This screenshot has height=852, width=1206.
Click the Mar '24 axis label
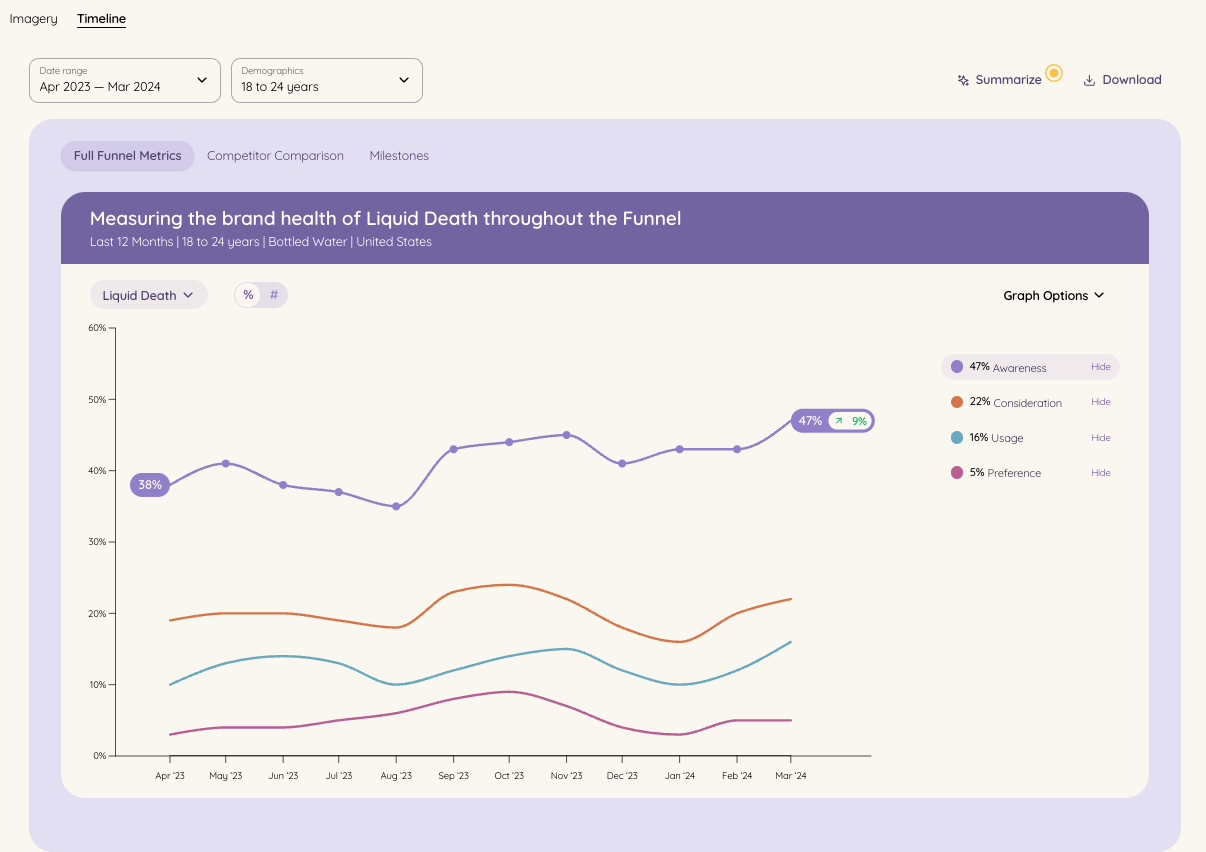point(791,776)
